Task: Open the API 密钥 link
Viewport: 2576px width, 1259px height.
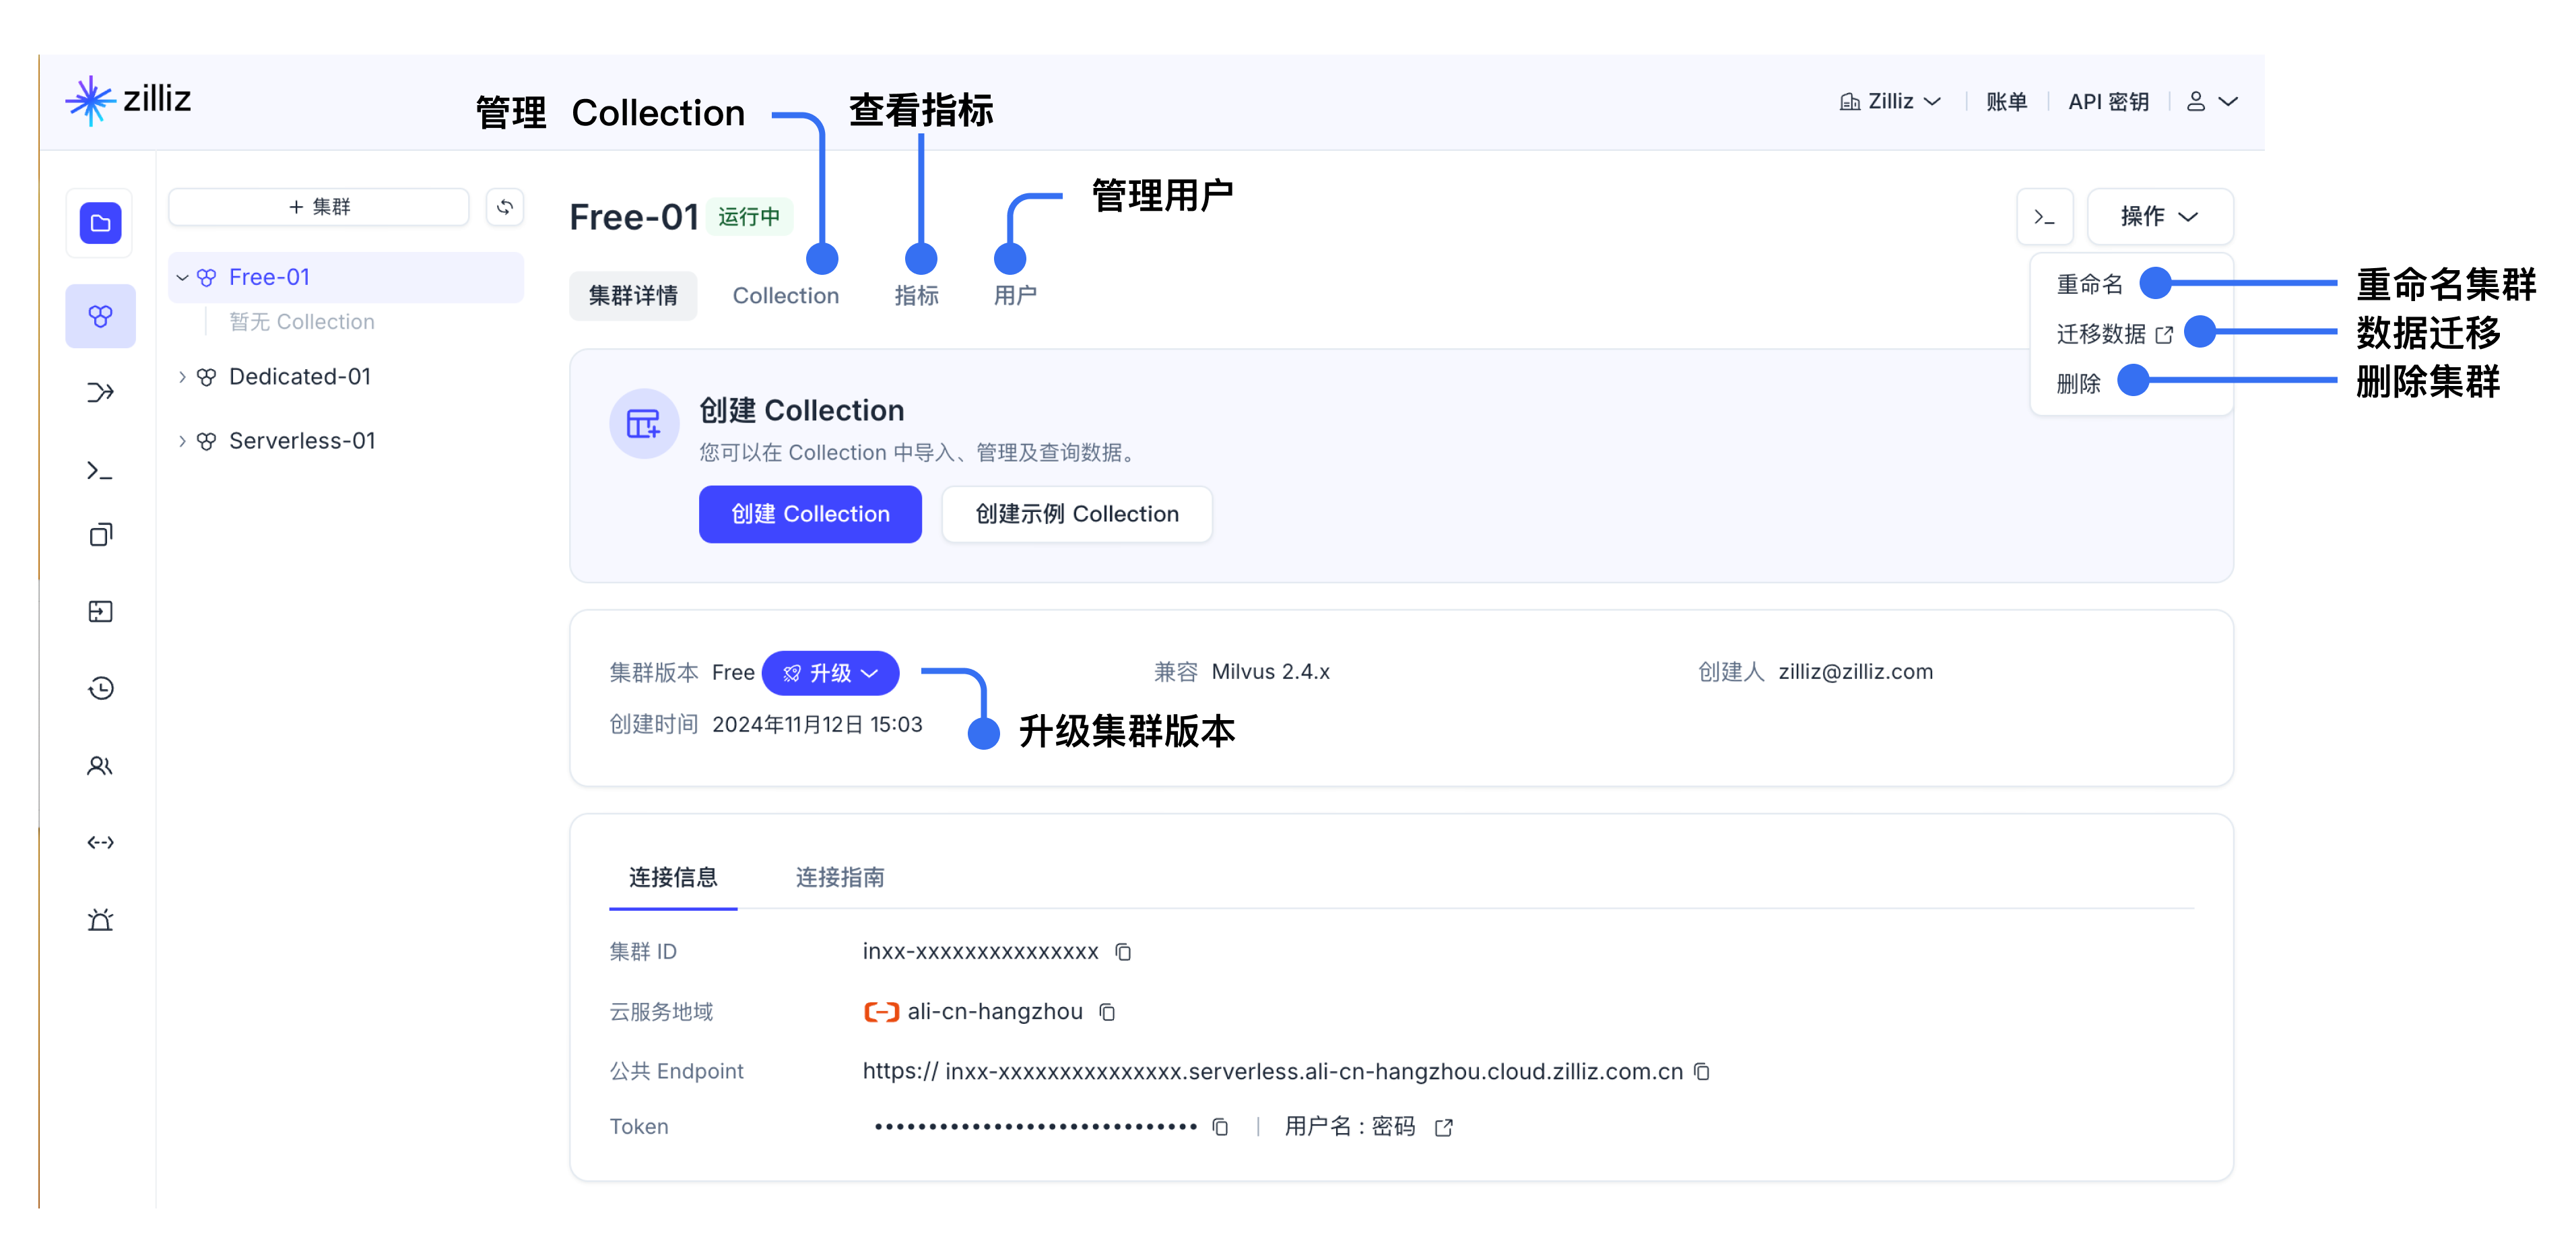Action: [2109, 101]
